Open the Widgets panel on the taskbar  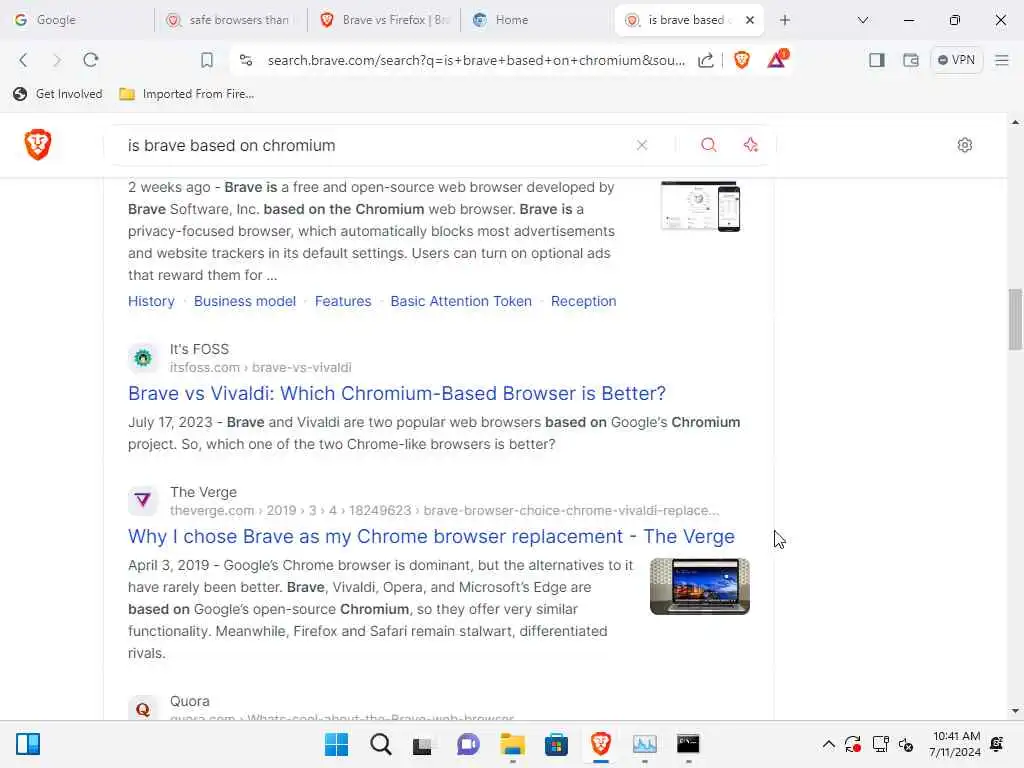point(27,744)
